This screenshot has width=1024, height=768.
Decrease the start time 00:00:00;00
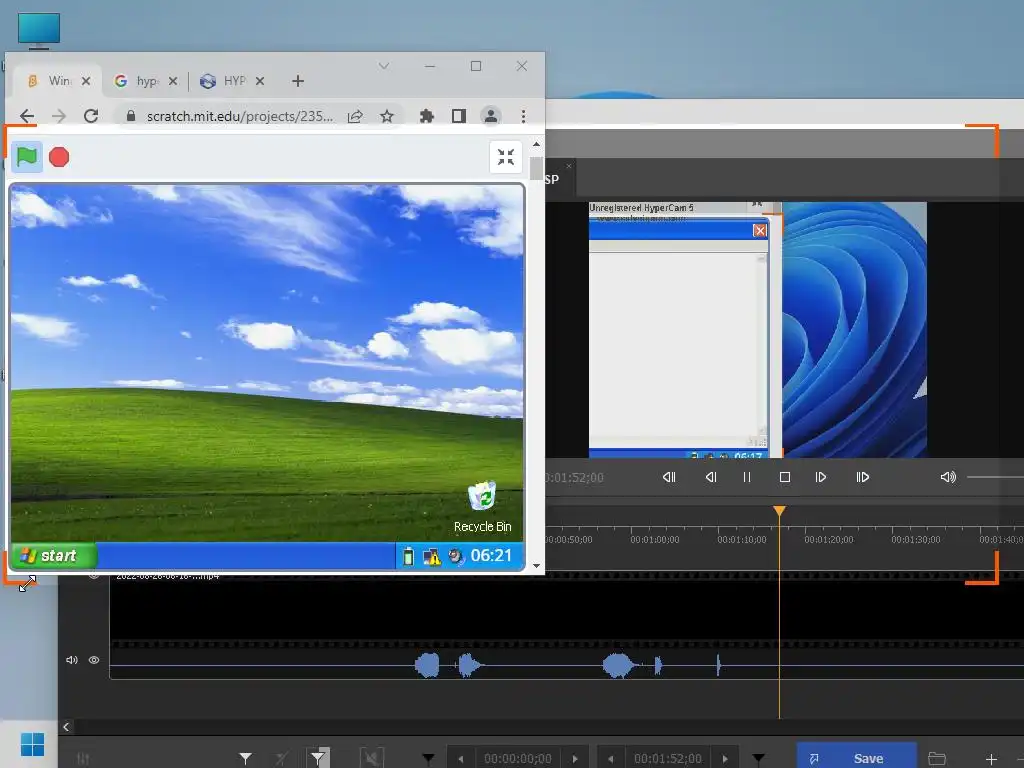coord(461,759)
